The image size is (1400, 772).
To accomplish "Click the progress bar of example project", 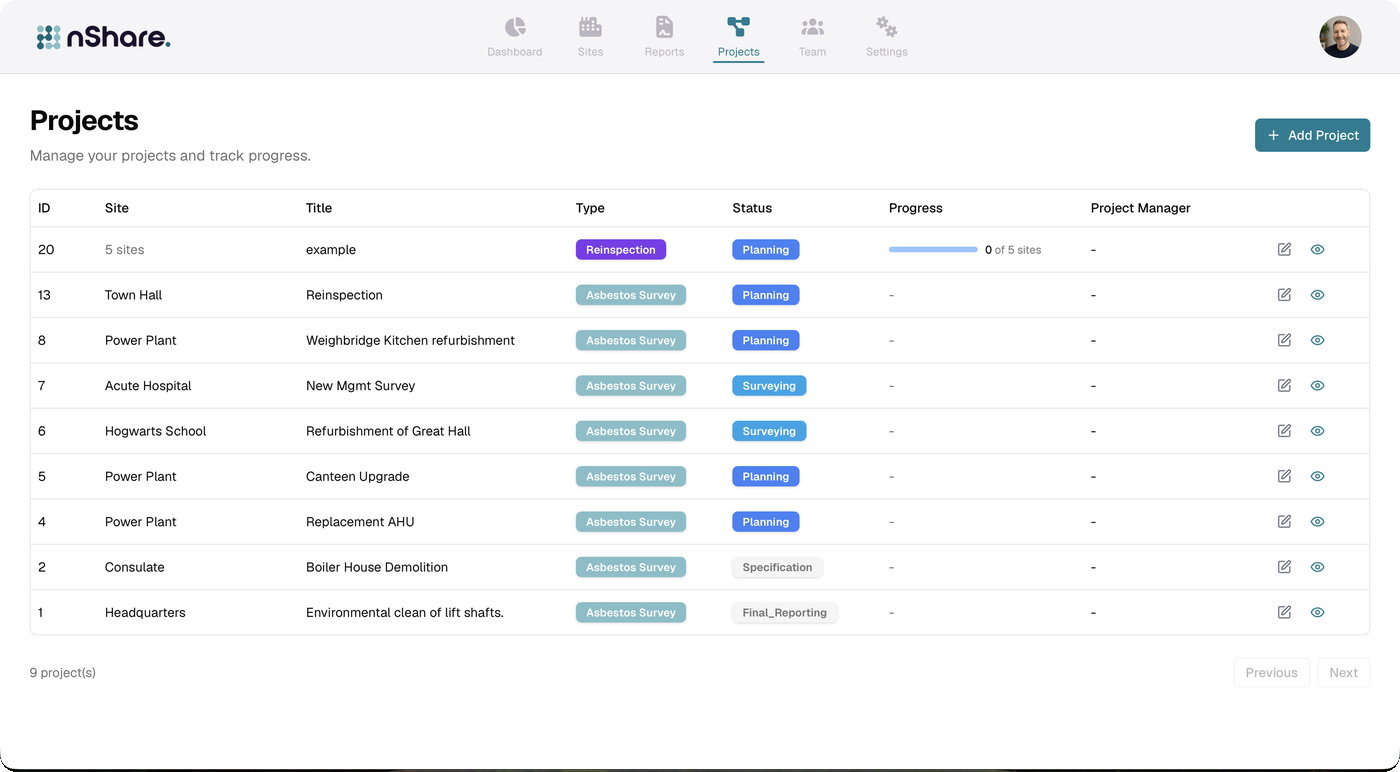I will pyautogui.click(x=933, y=250).
